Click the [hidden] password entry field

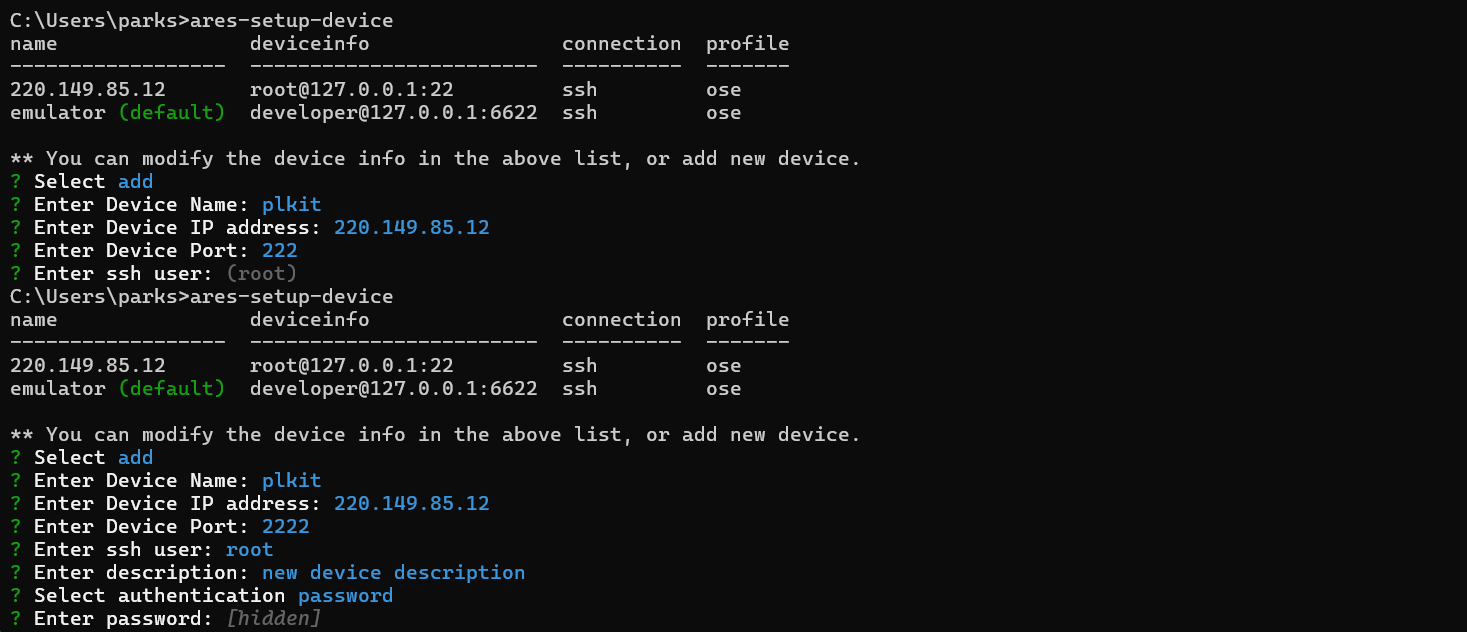pyautogui.click(x=273, y=618)
